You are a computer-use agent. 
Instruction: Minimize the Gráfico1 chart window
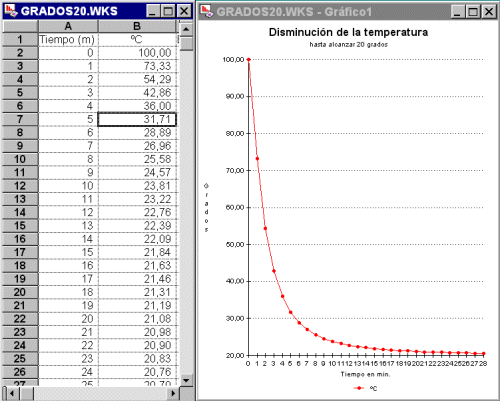pos(457,12)
